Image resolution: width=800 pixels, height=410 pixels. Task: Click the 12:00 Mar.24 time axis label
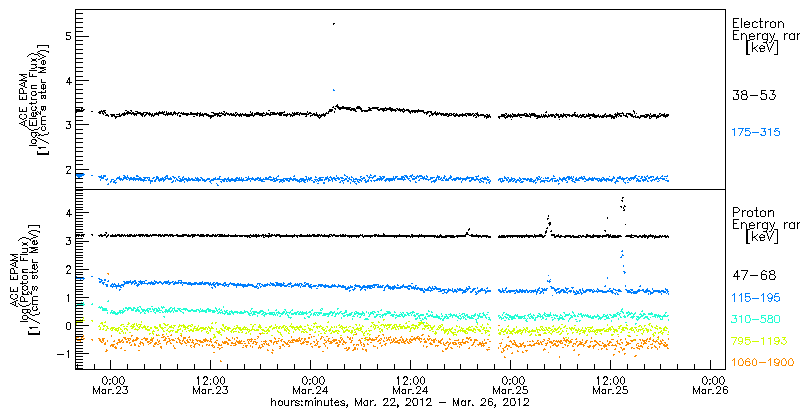(409, 385)
